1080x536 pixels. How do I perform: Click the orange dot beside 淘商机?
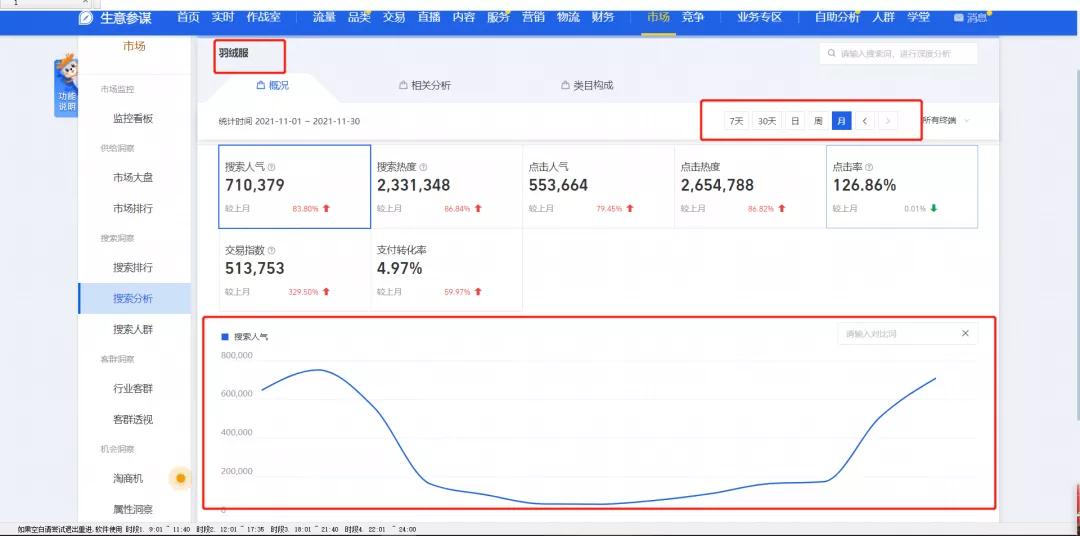click(180, 478)
